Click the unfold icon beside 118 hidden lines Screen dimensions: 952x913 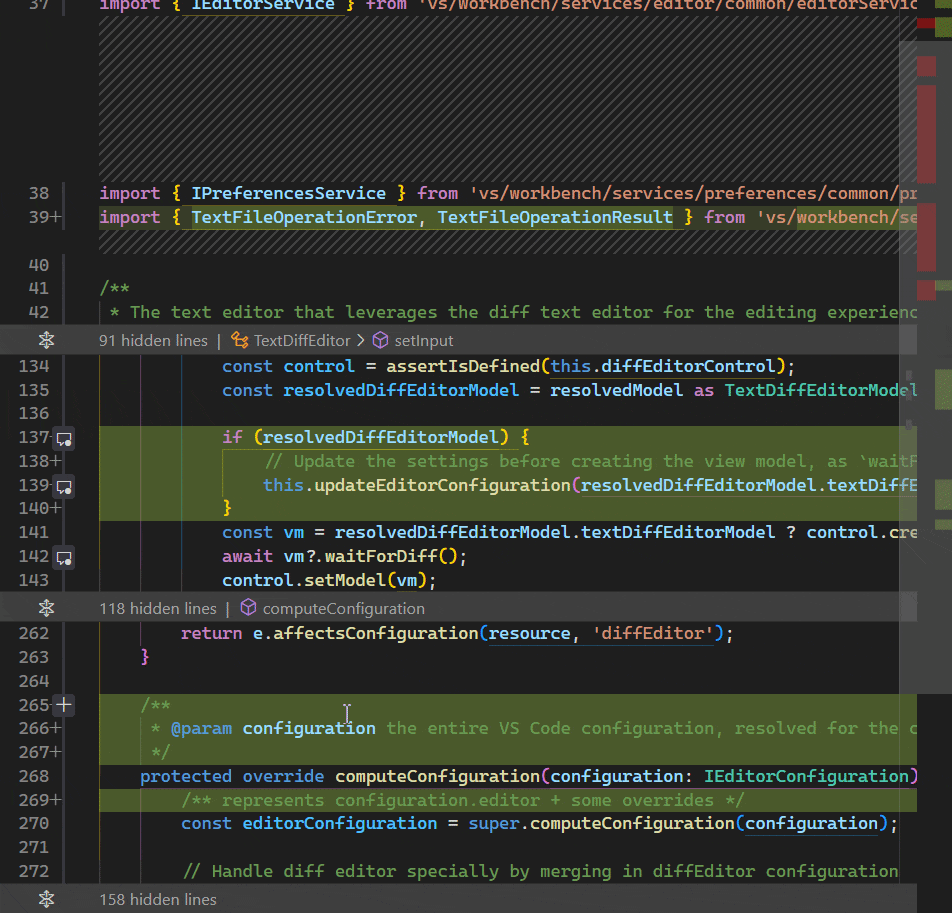click(46, 607)
